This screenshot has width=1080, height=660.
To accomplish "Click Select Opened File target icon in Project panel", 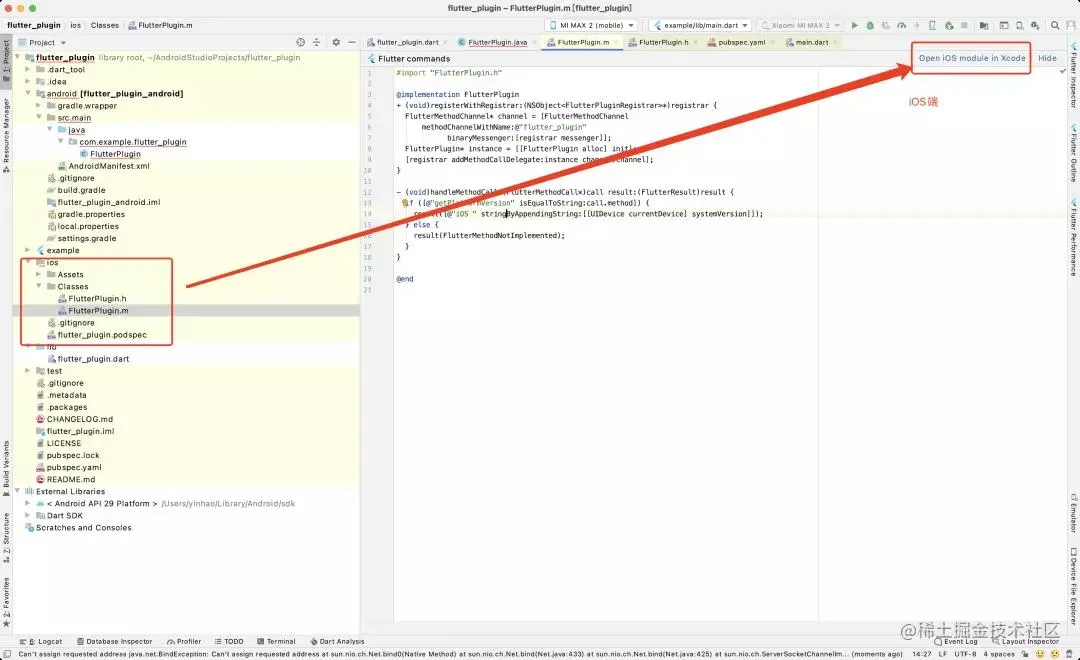I will tap(300, 42).
